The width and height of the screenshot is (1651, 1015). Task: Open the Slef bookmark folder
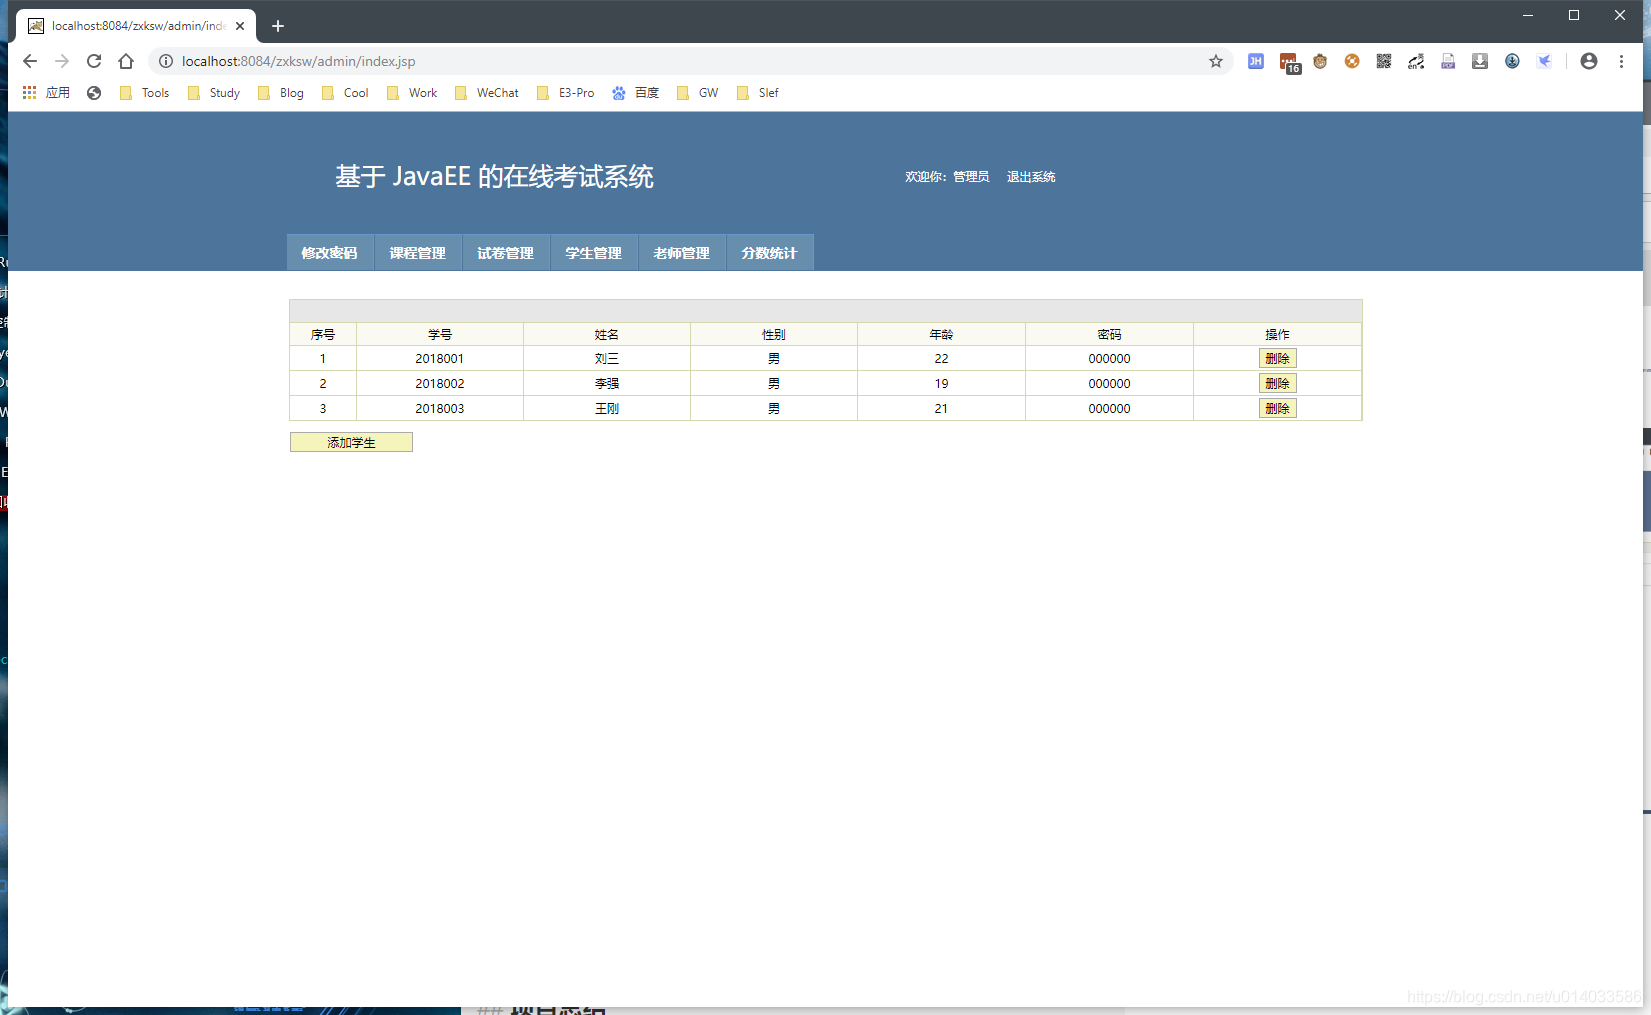[x=757, y=93]
